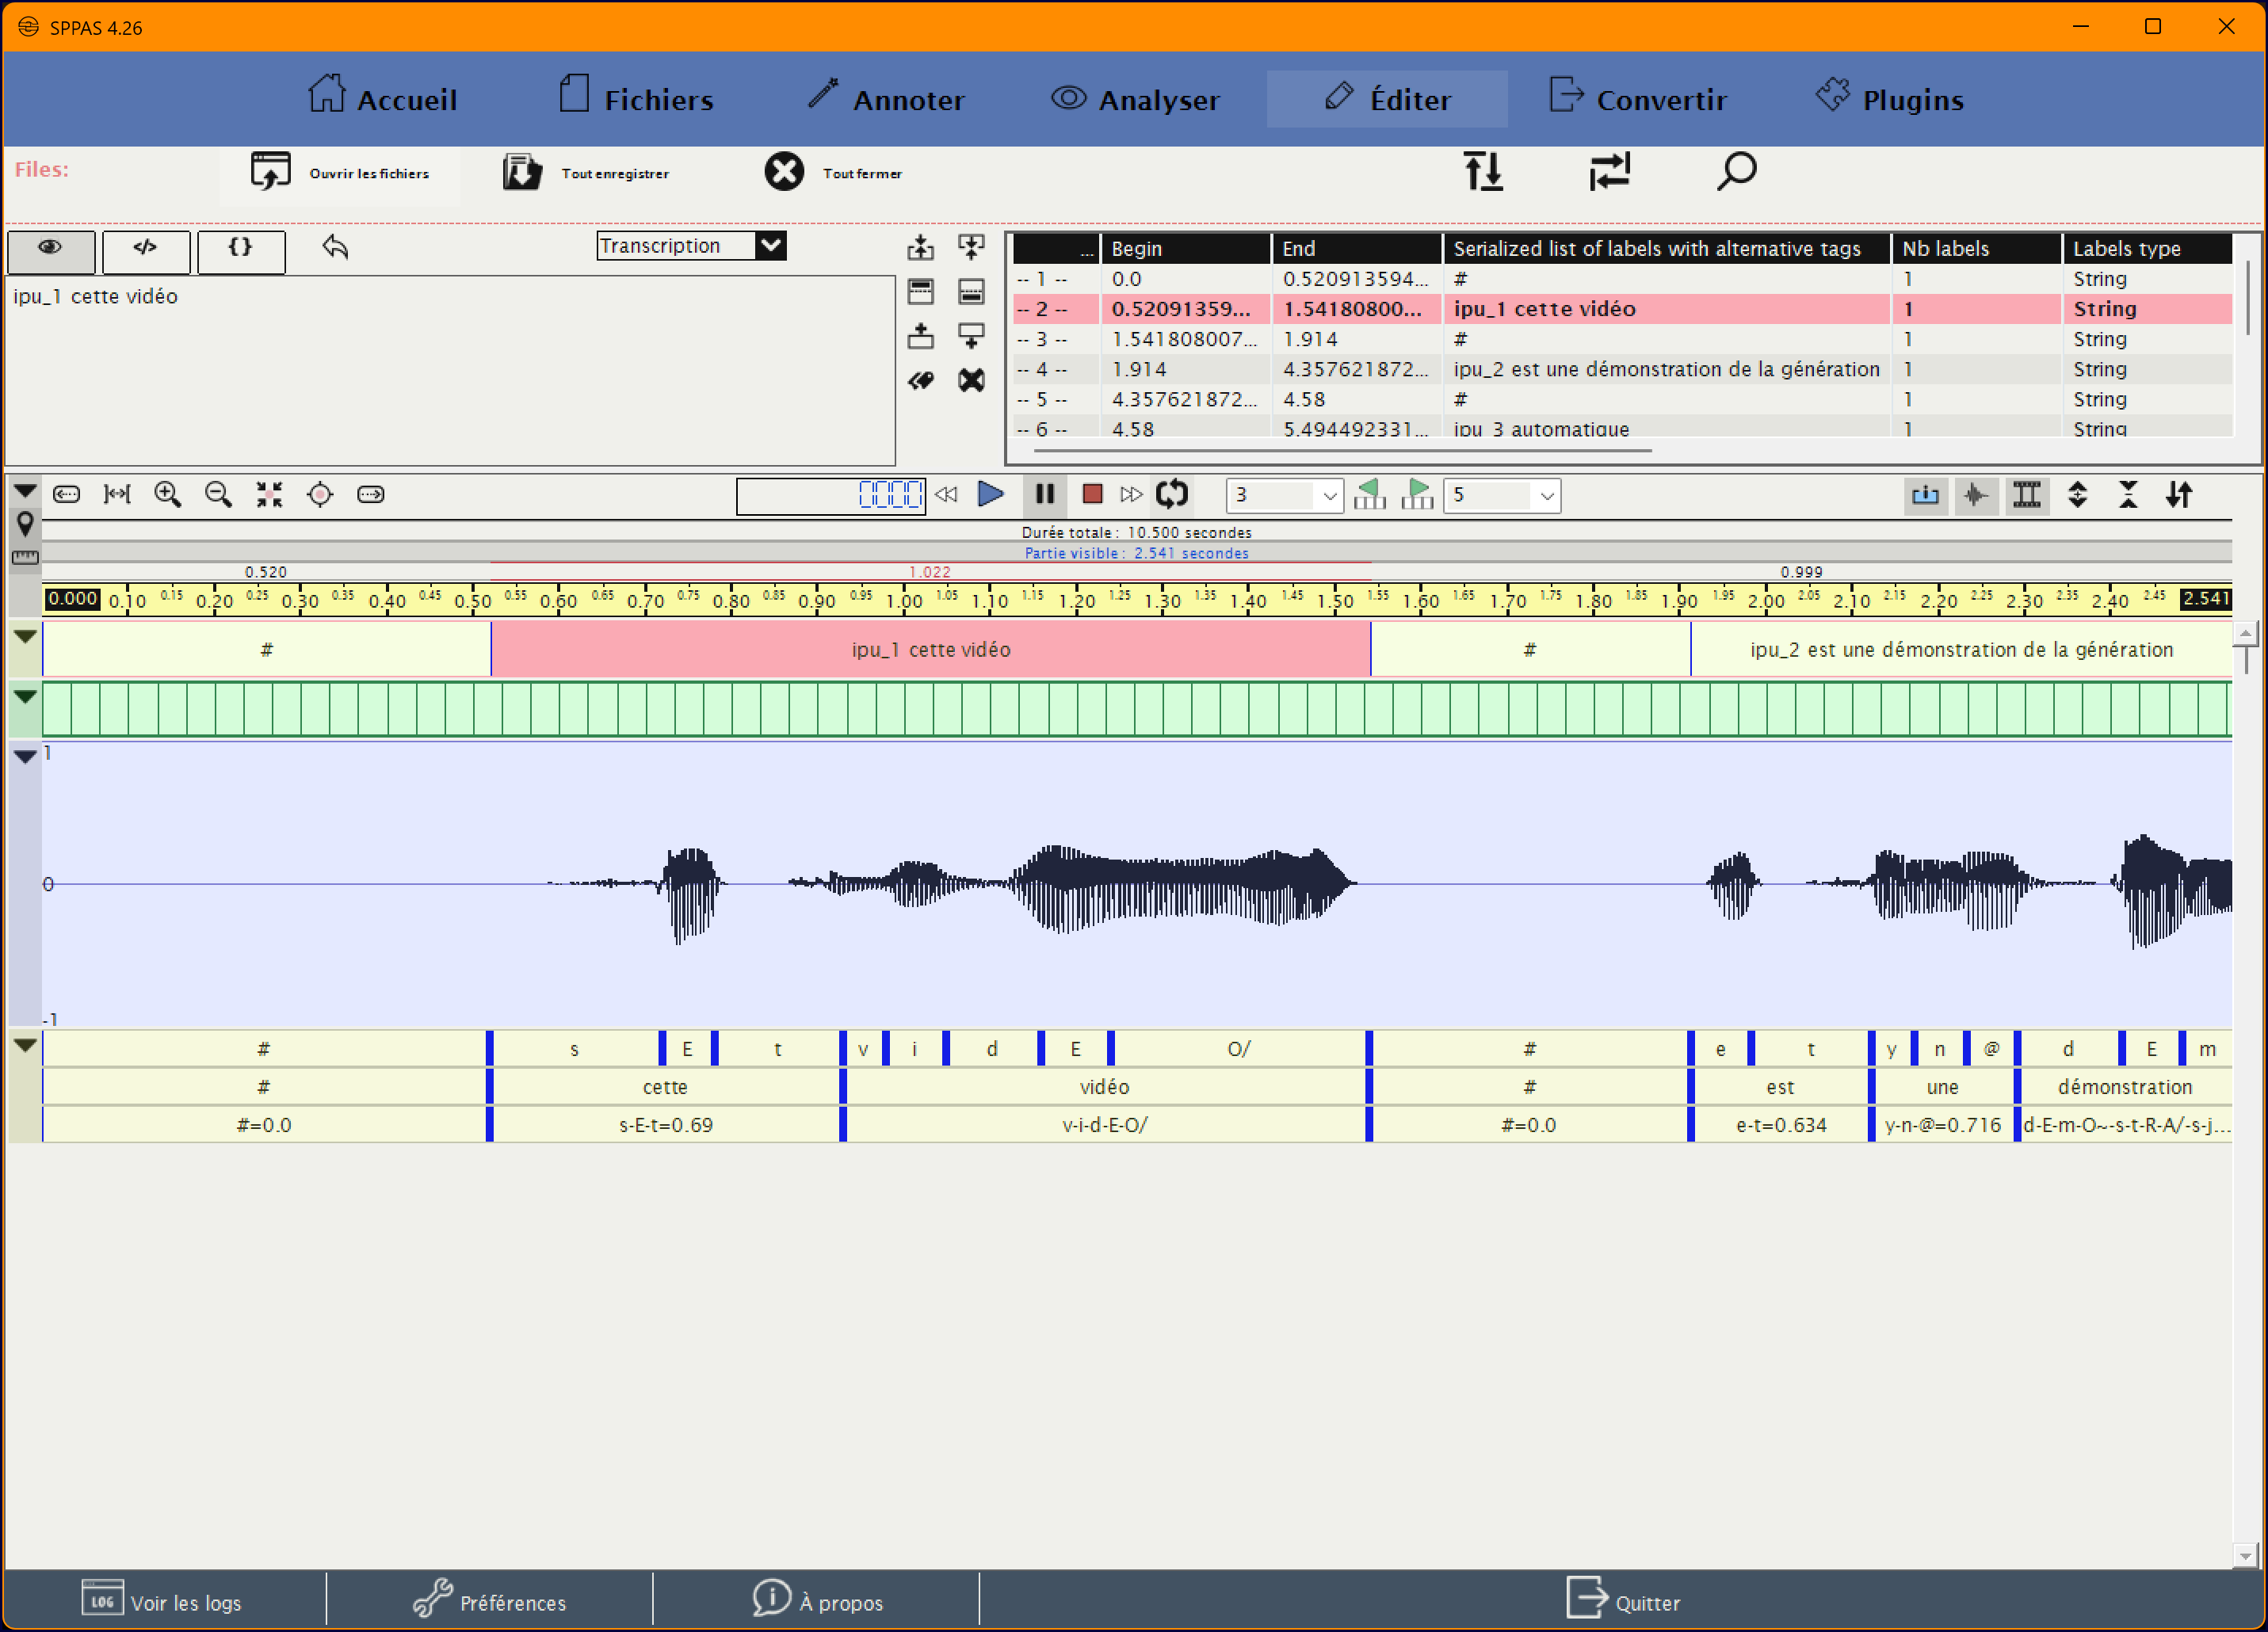This screenshot has height=1632, width=2268.
Task: Open the dropdown showing value 3
Action: coord(1284,495)
